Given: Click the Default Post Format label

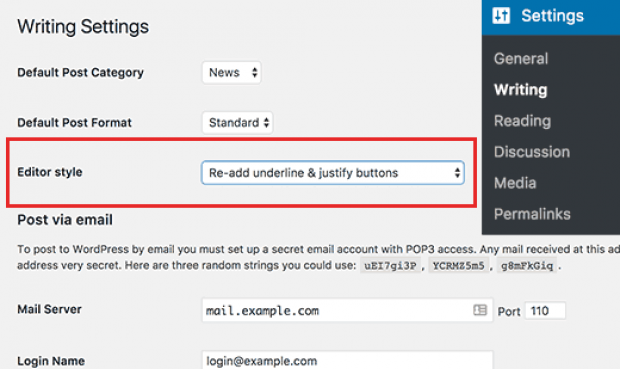Looking at the screenshot, I should (74, 123).
